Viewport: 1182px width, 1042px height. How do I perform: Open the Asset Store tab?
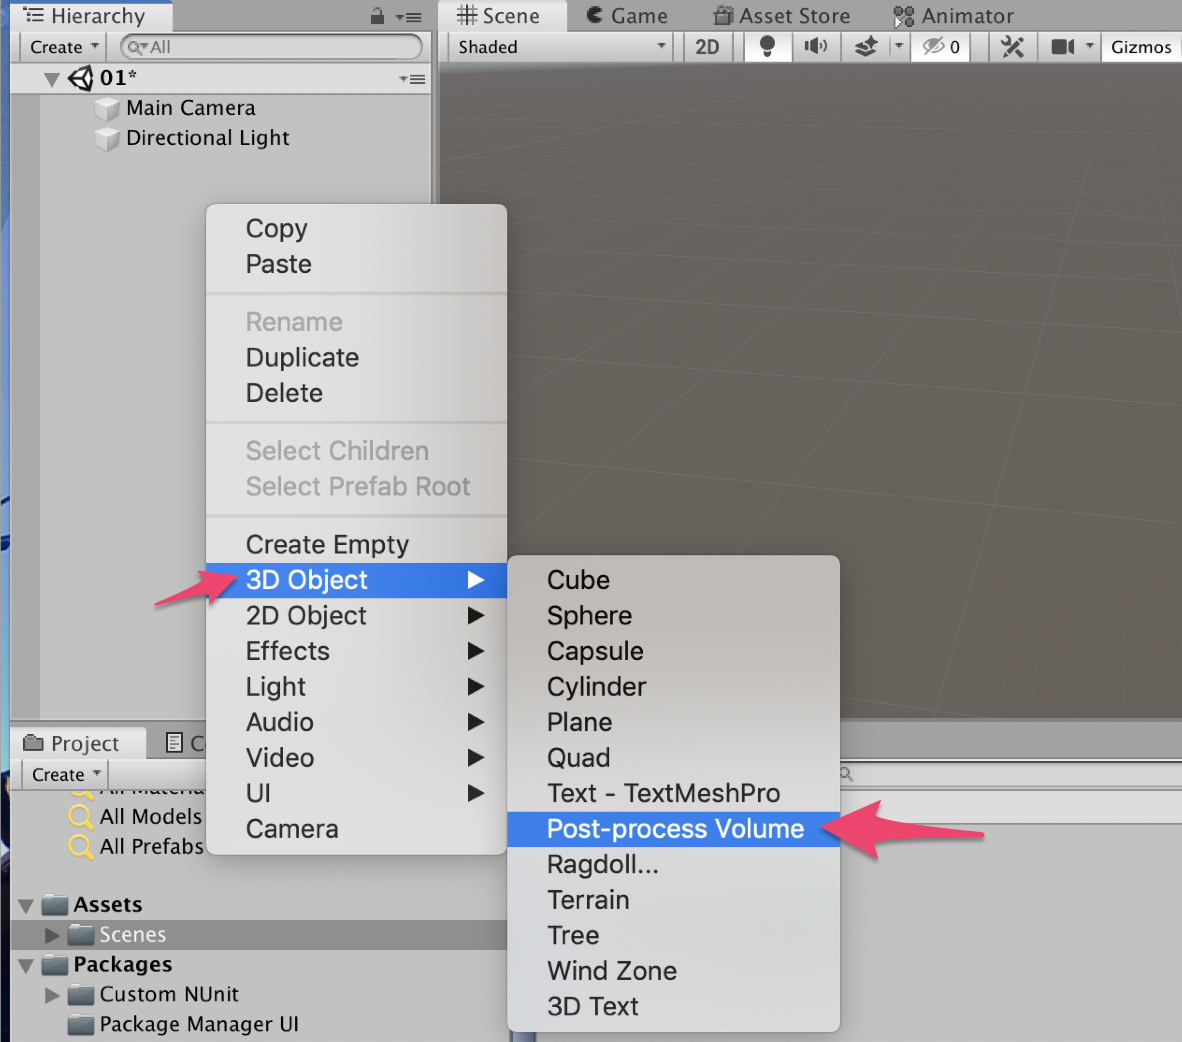782,16
